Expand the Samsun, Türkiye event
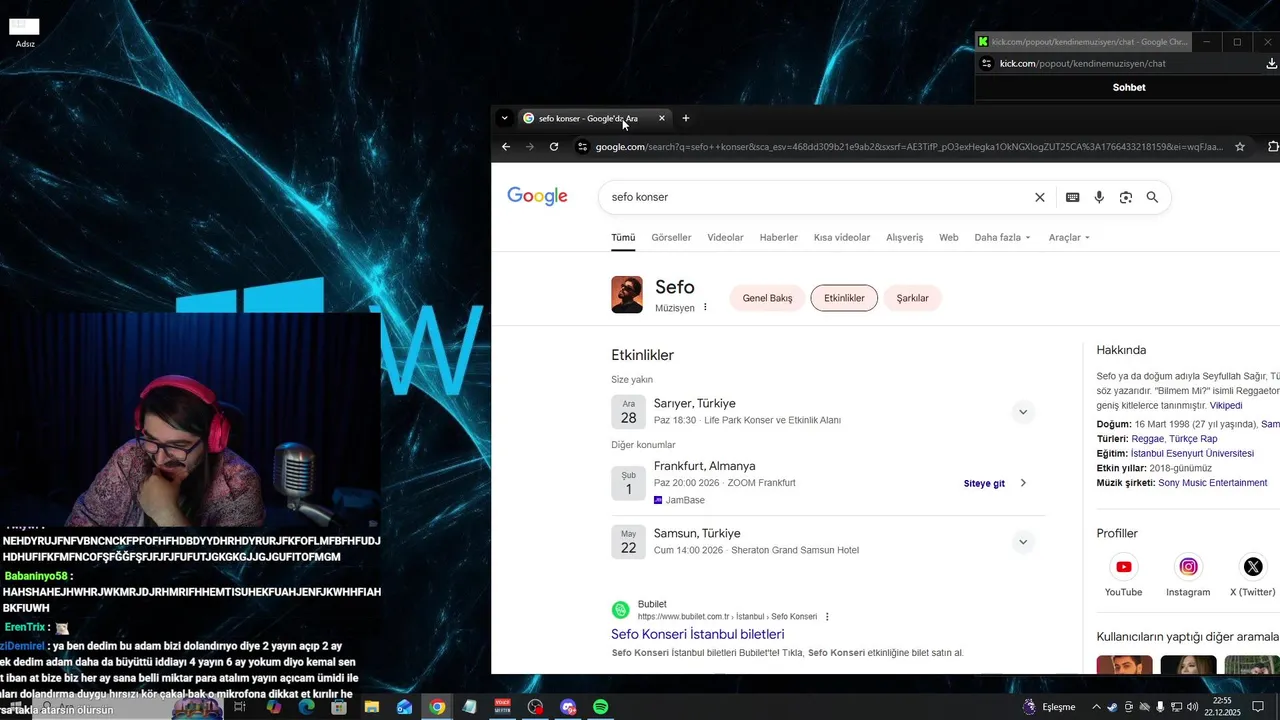The width and height of the screenshot is (1280, 720). pos(1022,542)
